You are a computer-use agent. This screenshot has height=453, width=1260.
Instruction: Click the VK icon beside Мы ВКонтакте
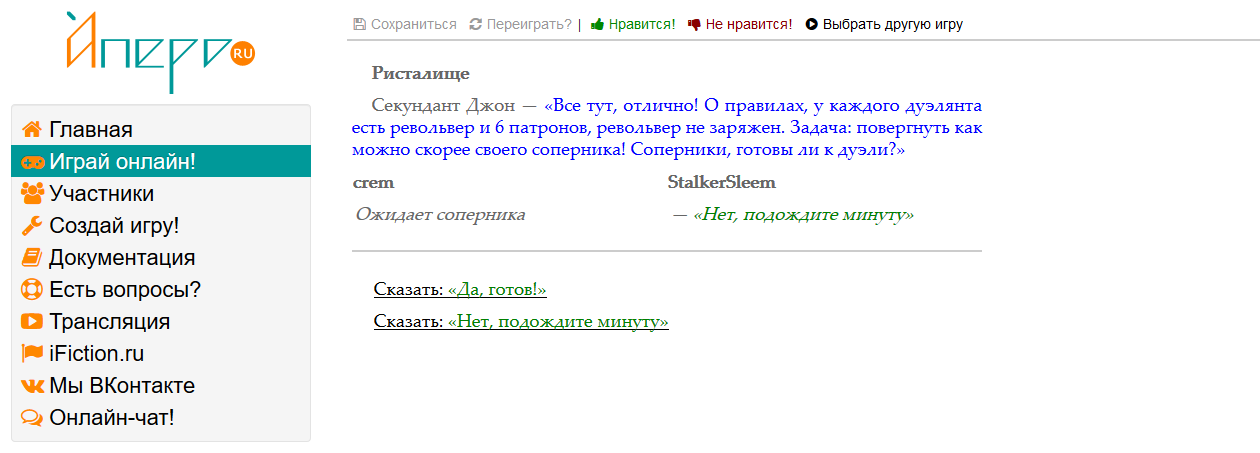pyautogui.click(x=32, y=386)
